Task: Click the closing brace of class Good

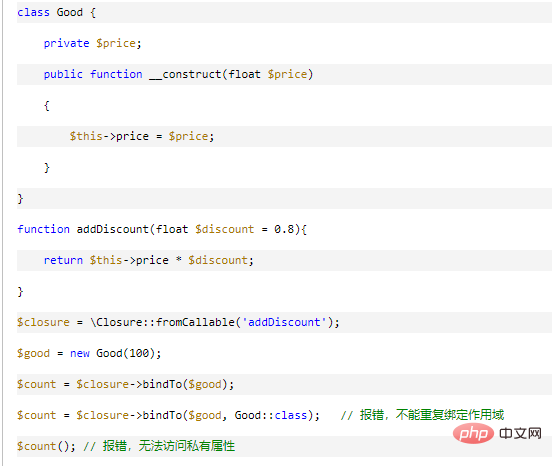Action: [20, 198]
